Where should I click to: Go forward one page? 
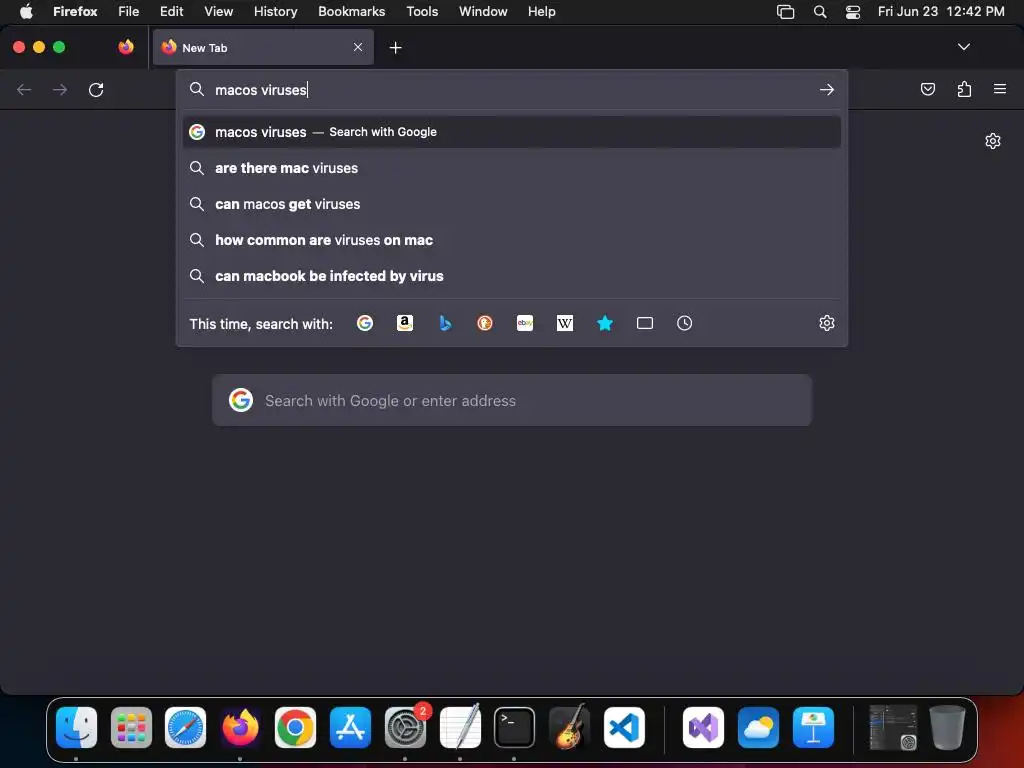(x=60, y=89)
